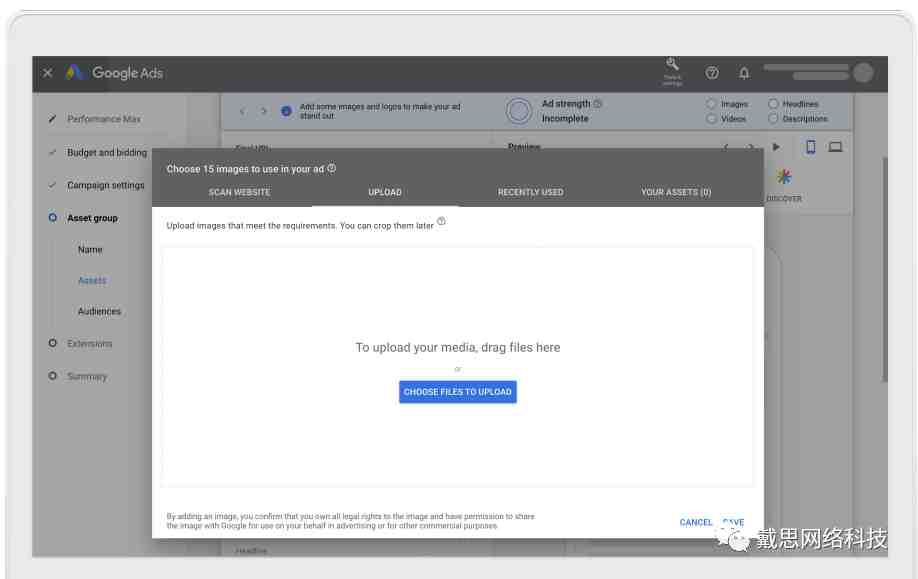The width and height of the screenshot is (918, 579).
Task: Click the Cancel button
Action: tap(696, 522)
